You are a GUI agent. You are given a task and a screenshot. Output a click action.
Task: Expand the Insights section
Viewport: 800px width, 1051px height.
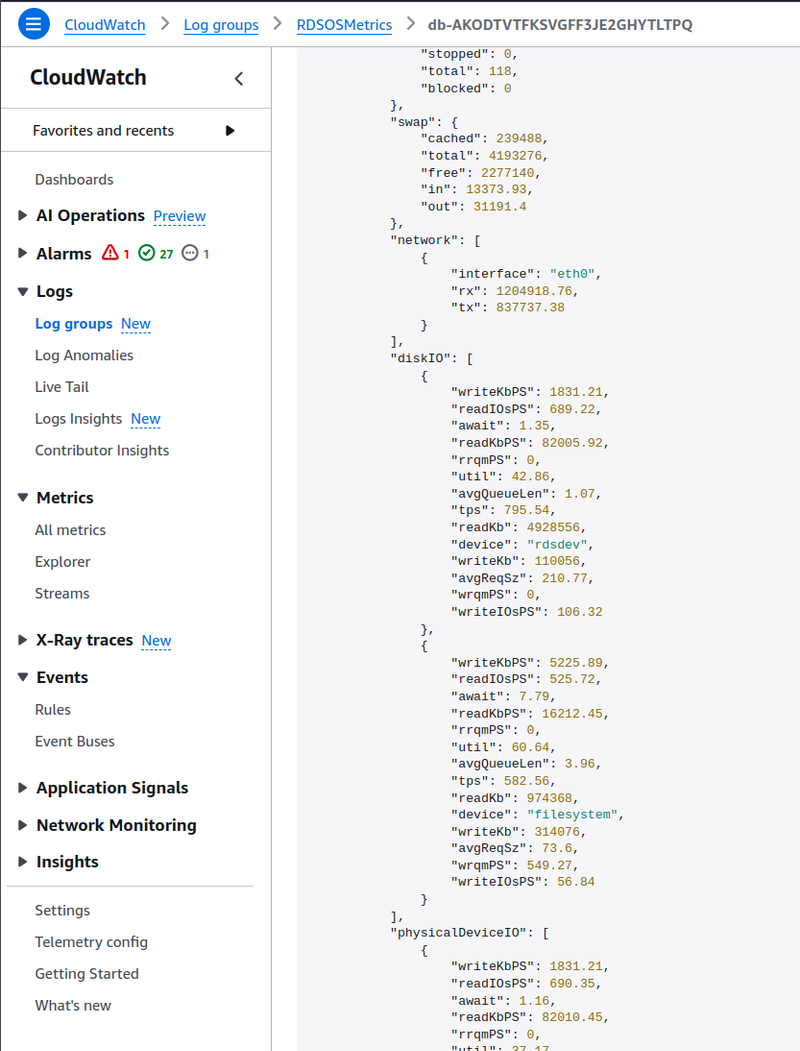(22, 861)
